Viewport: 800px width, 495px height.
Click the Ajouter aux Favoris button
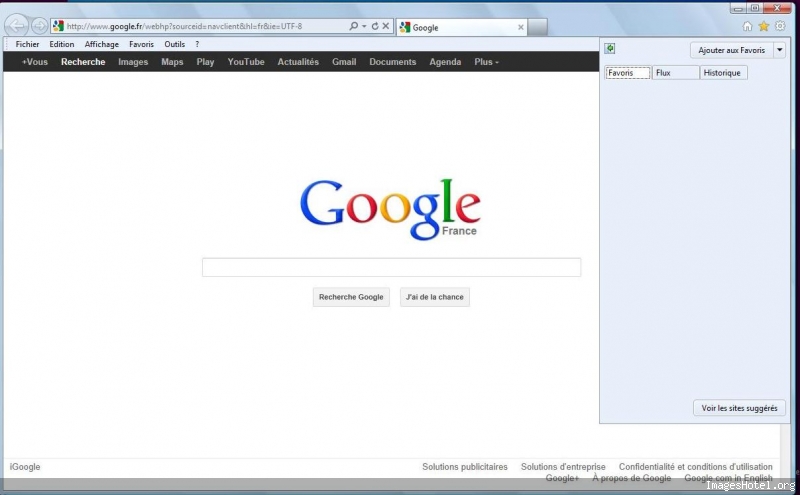732,50
